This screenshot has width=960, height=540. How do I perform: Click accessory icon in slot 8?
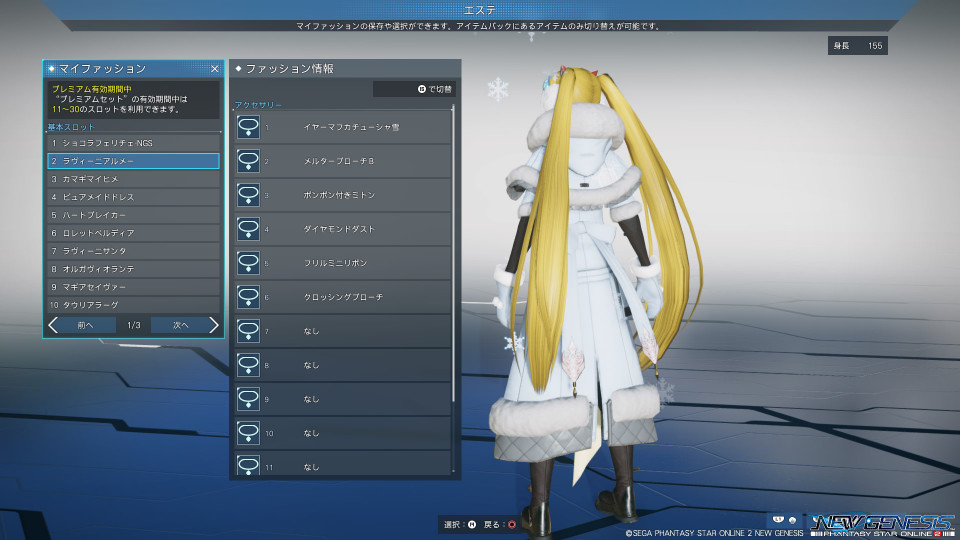pyautogui.click(x=248, y=365)
